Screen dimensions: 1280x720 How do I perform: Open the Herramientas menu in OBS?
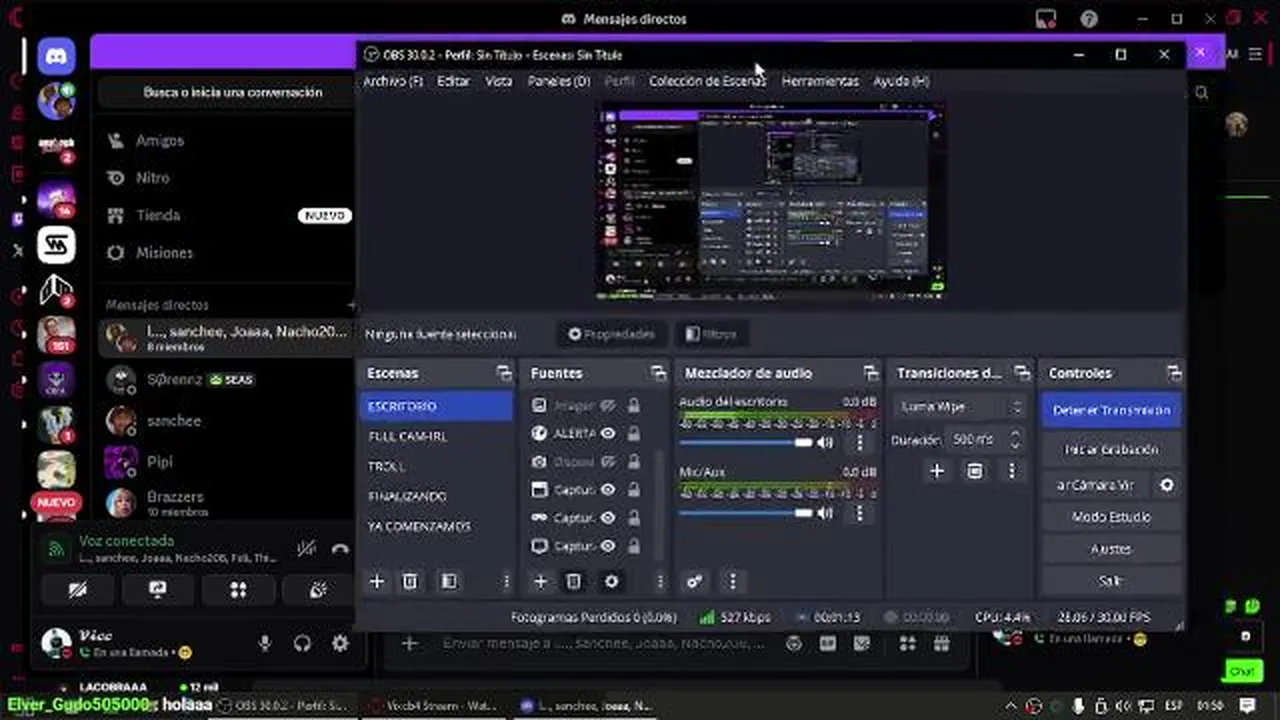(820, 81)
